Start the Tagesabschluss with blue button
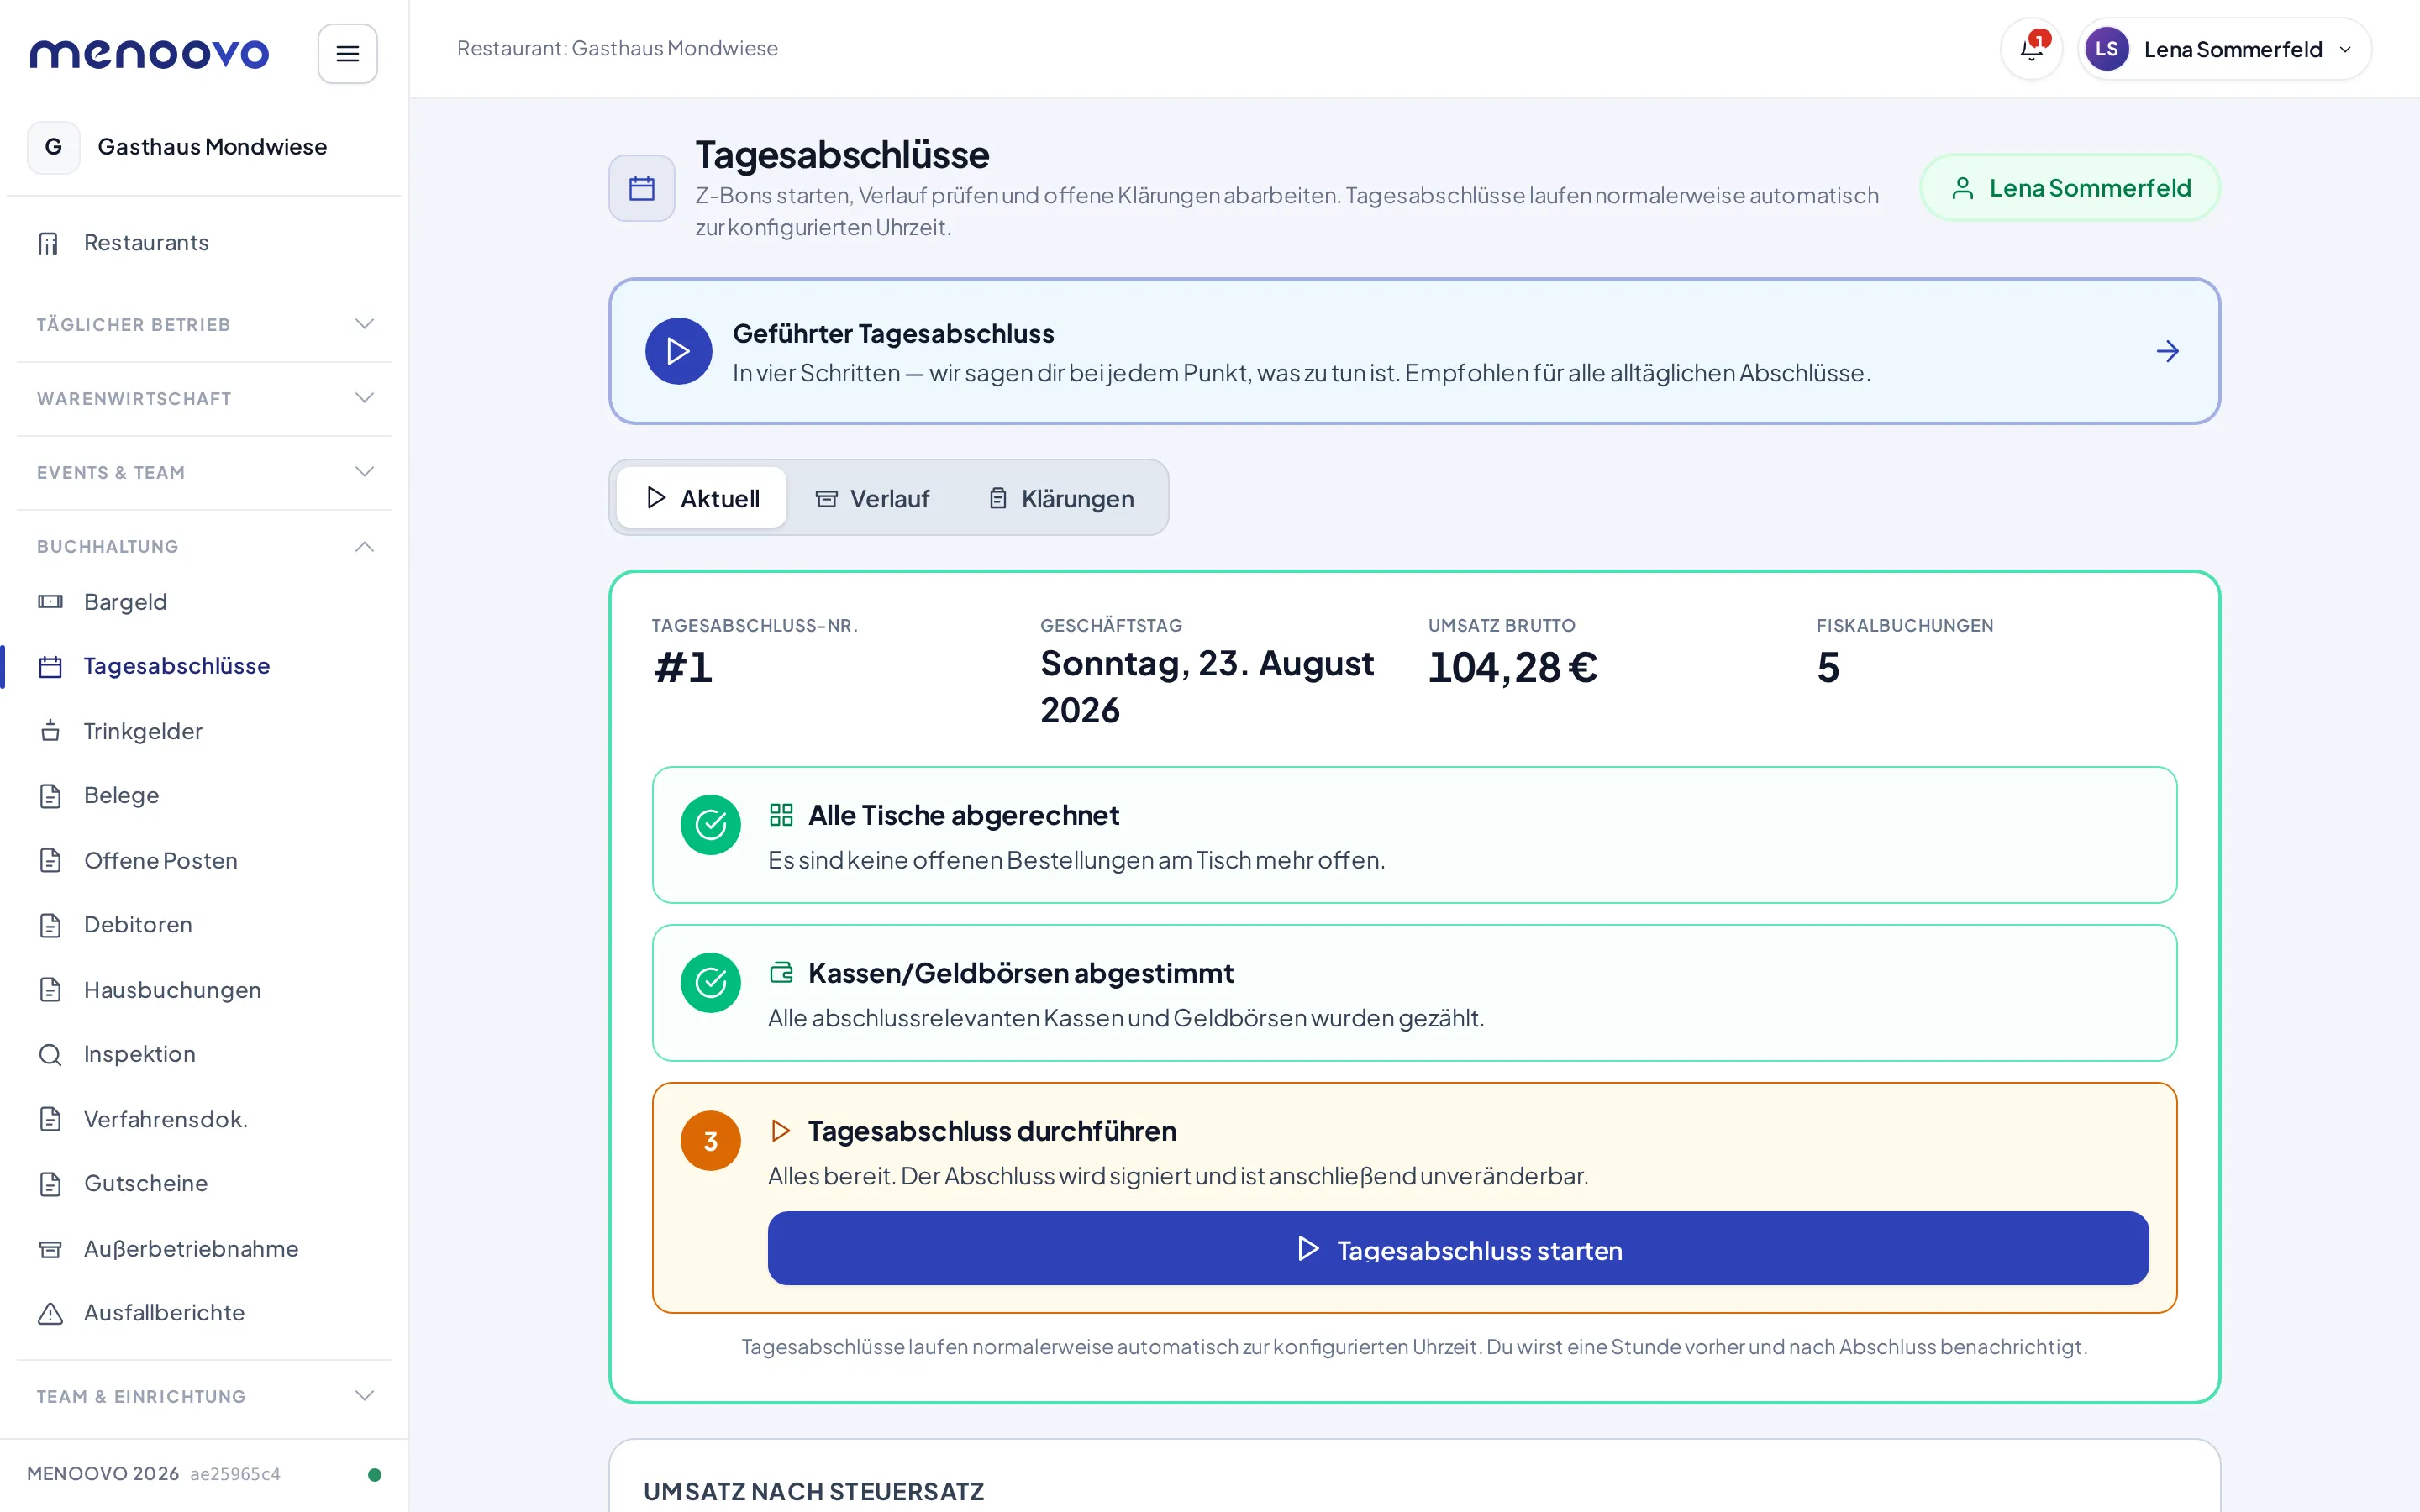 tap(1458, 1249)
